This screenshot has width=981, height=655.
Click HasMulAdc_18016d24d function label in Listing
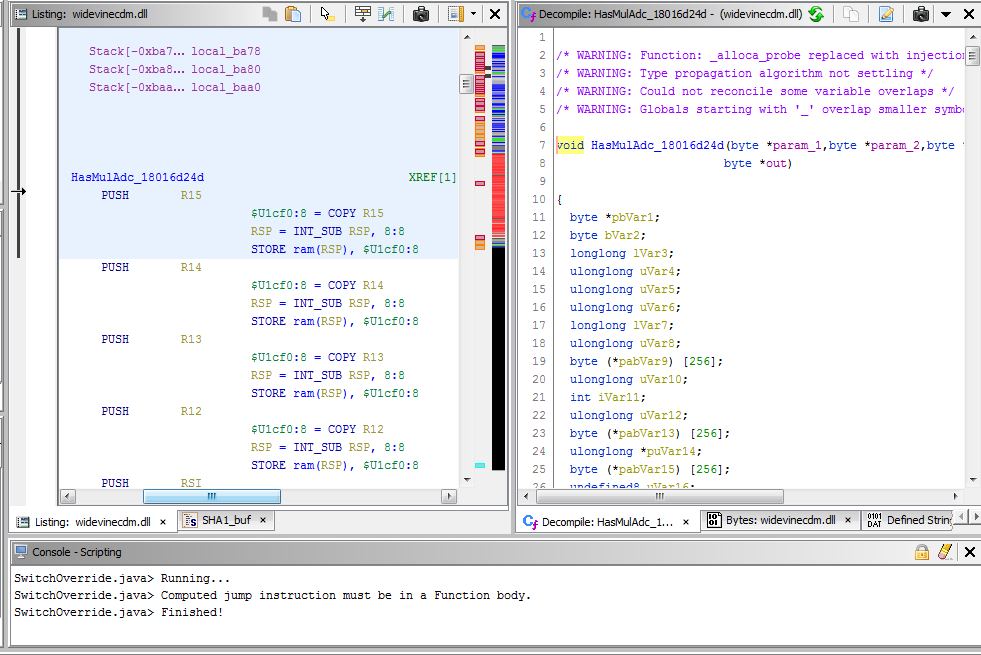138,178
